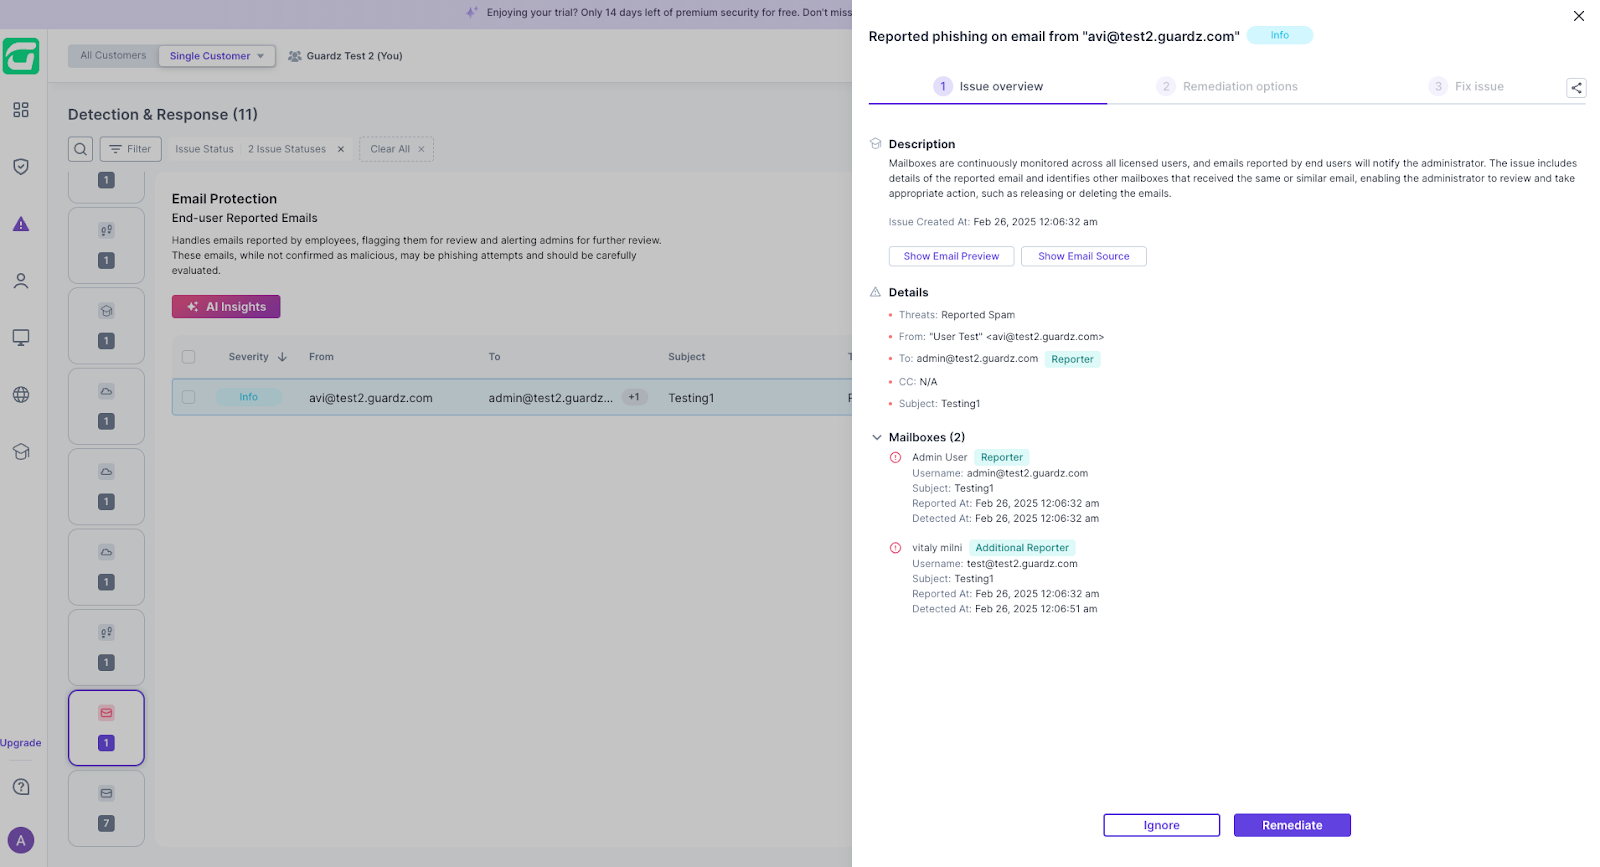Tick the checkbox for avi@test2.guardz.com row
This screenshot has width=1600, height=867.
tap(189, 397)
